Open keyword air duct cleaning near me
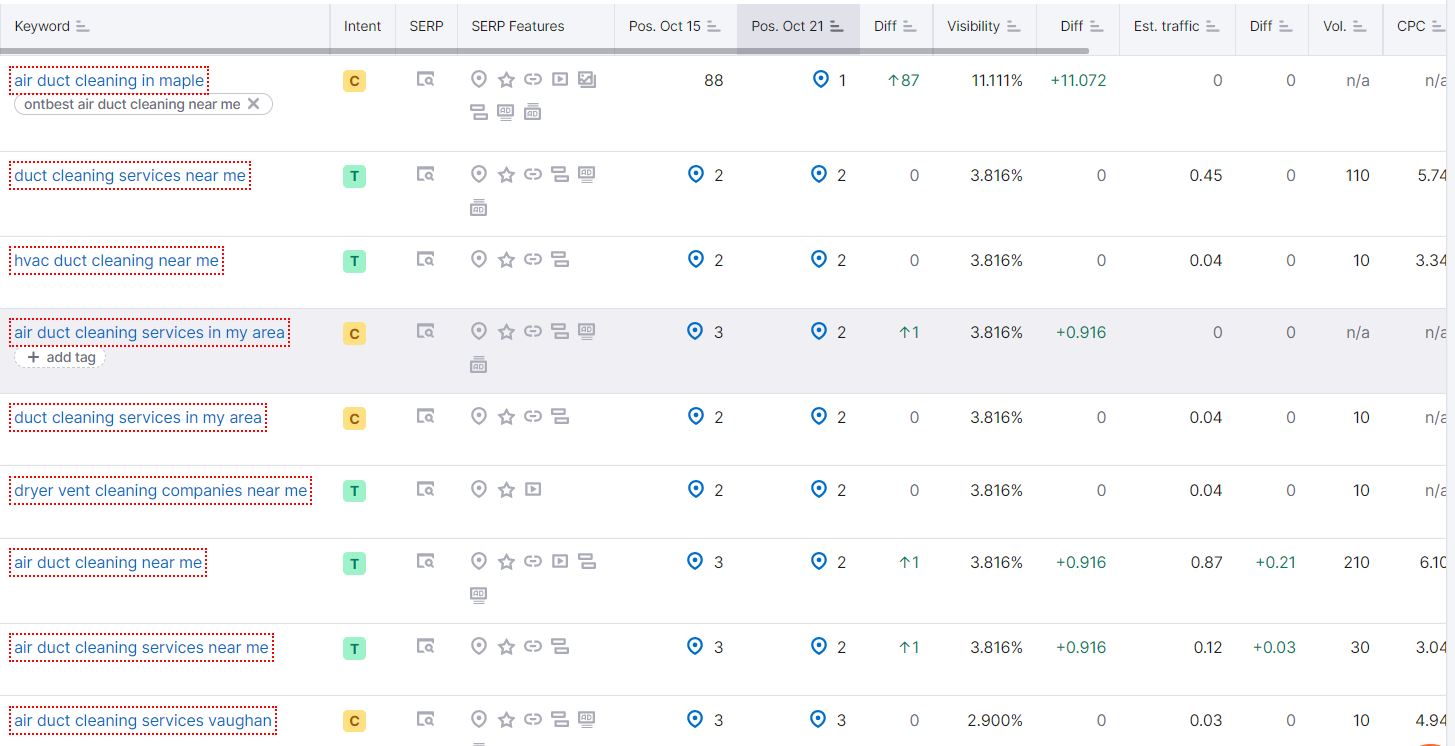Image resolution: width=1455 pixels, height=746 pixels. [x=108, y=563]
